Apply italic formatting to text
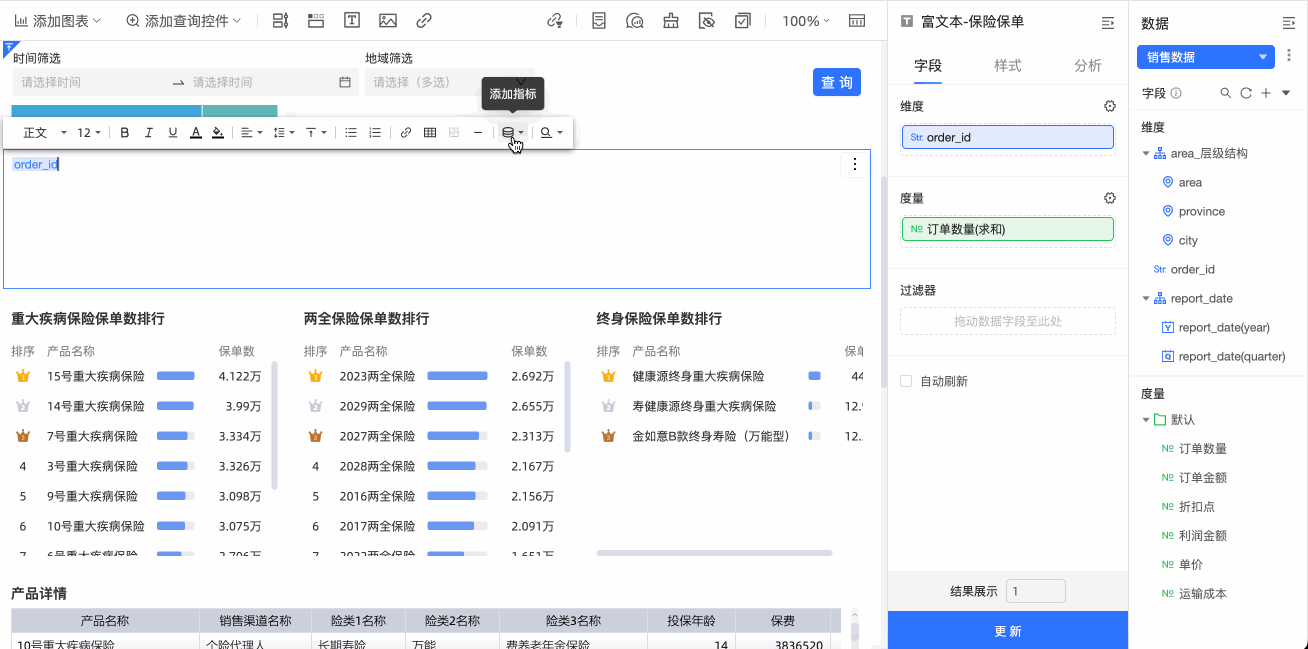This screenshot has width=1308, height=649. (149, 132)
